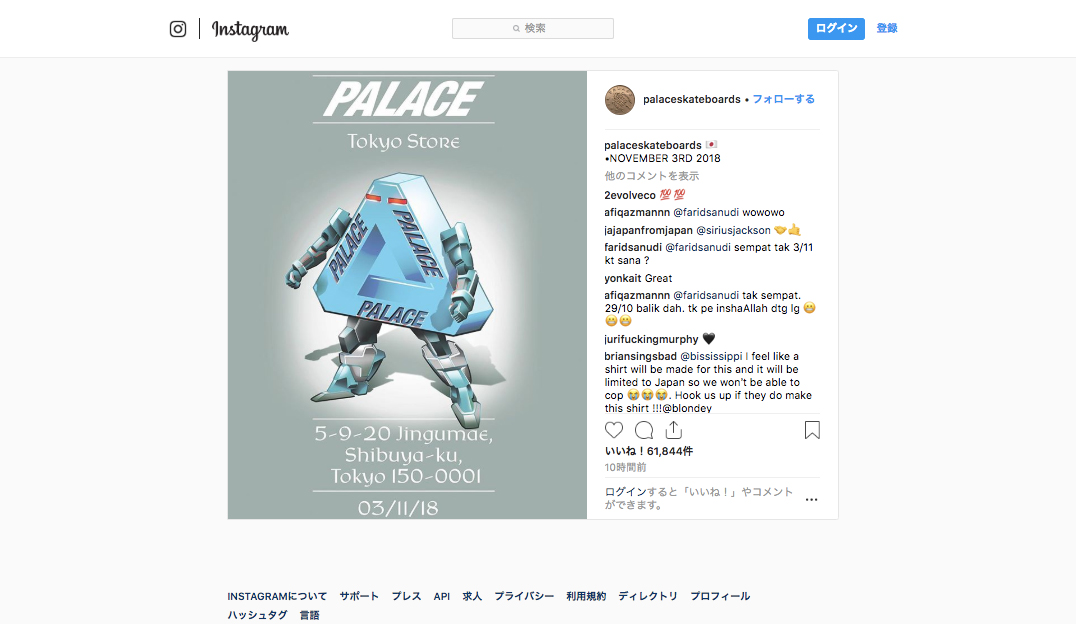1076x624 pixels.
Task: Open the 言語 language selector in footer
Action: coord(309,615)
